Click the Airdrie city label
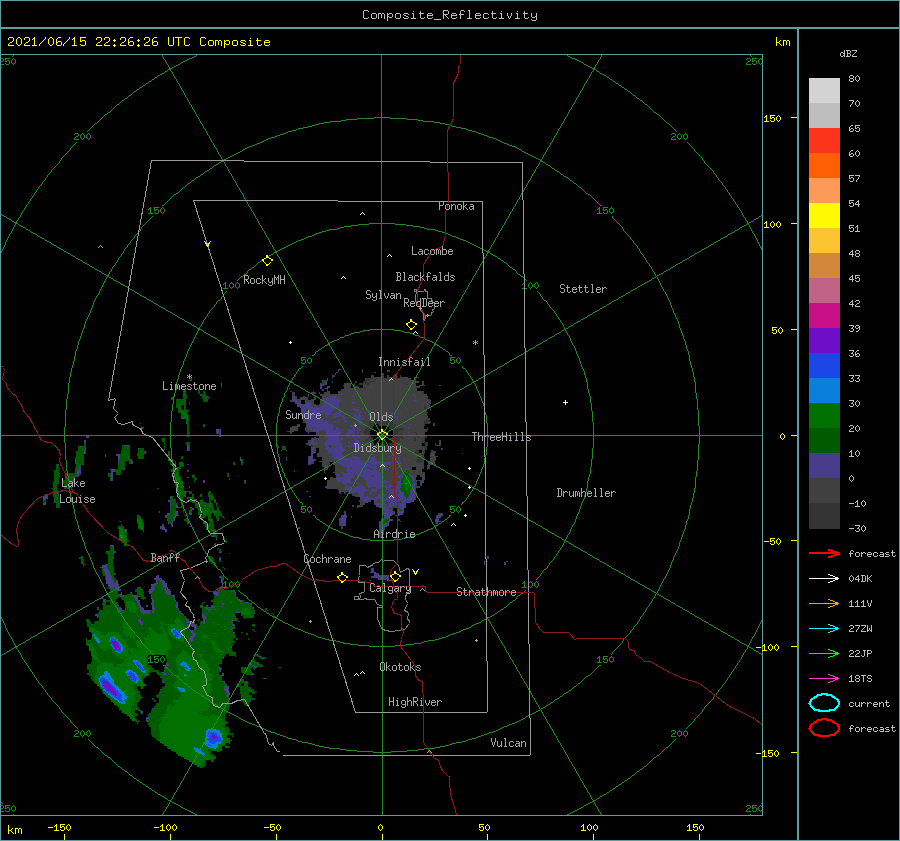Viewport: 900px width, 841px height. (x=394, y=534)
